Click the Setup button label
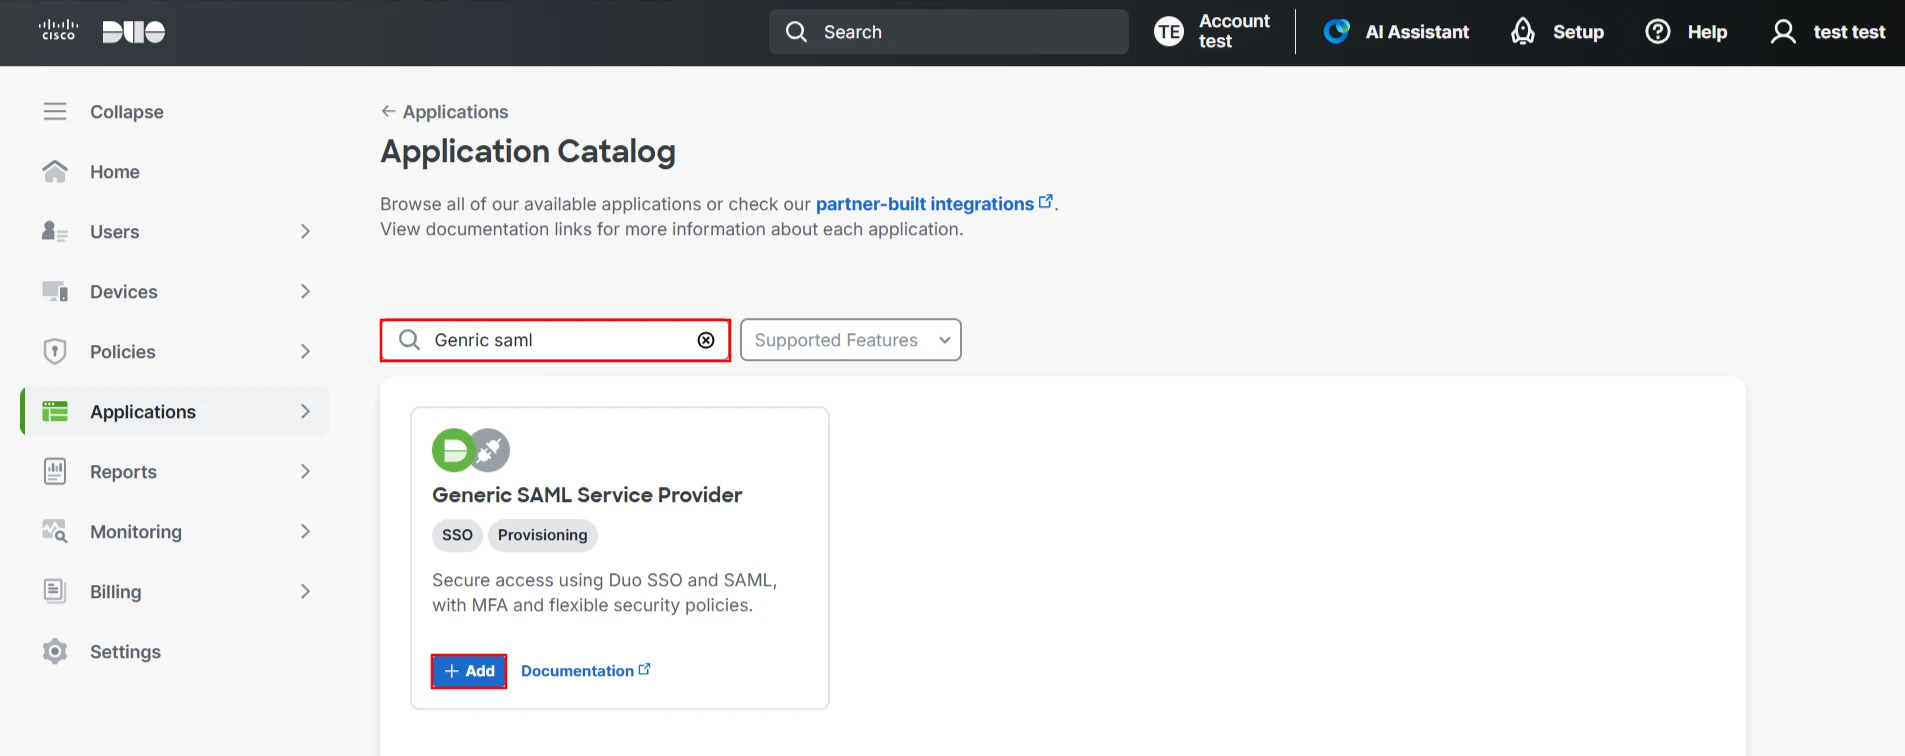Screen dimensions: 1905x756 [1578, 32]
